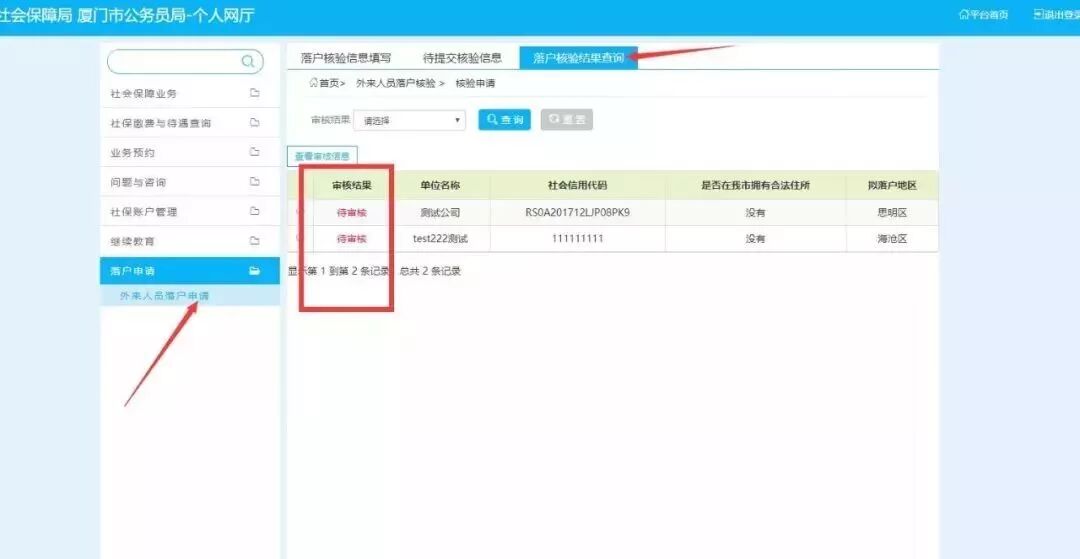Click the RS0A201712LJP08PK9 credit code cell

(x=577, y=213)
